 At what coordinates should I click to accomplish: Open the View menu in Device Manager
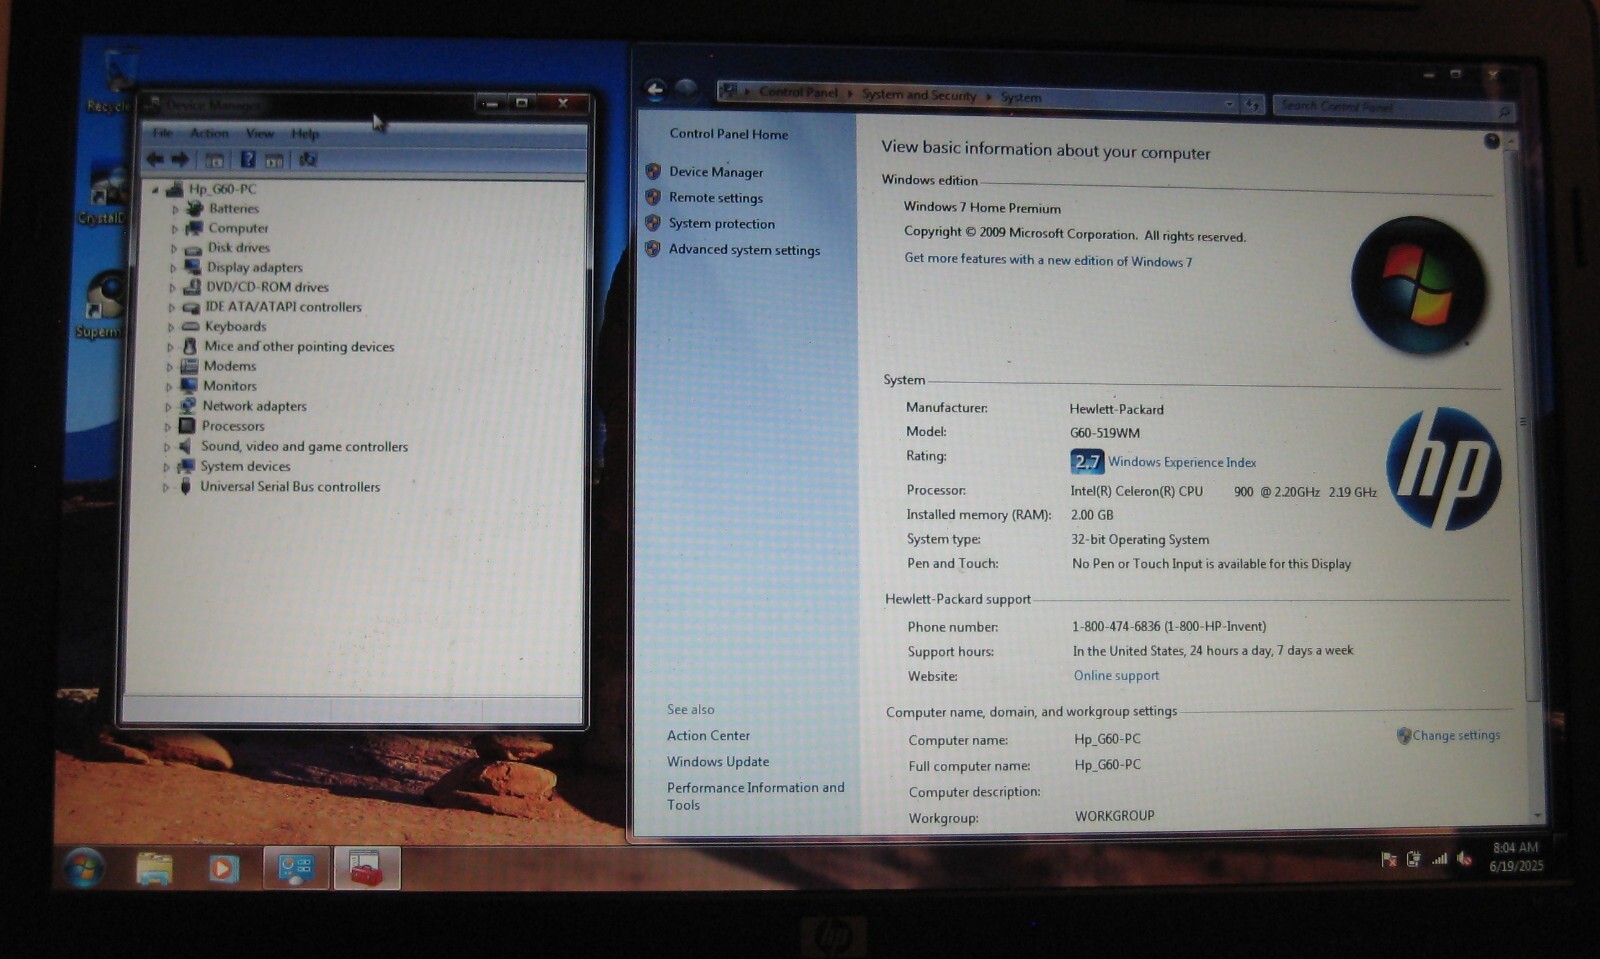click(260, 133)
